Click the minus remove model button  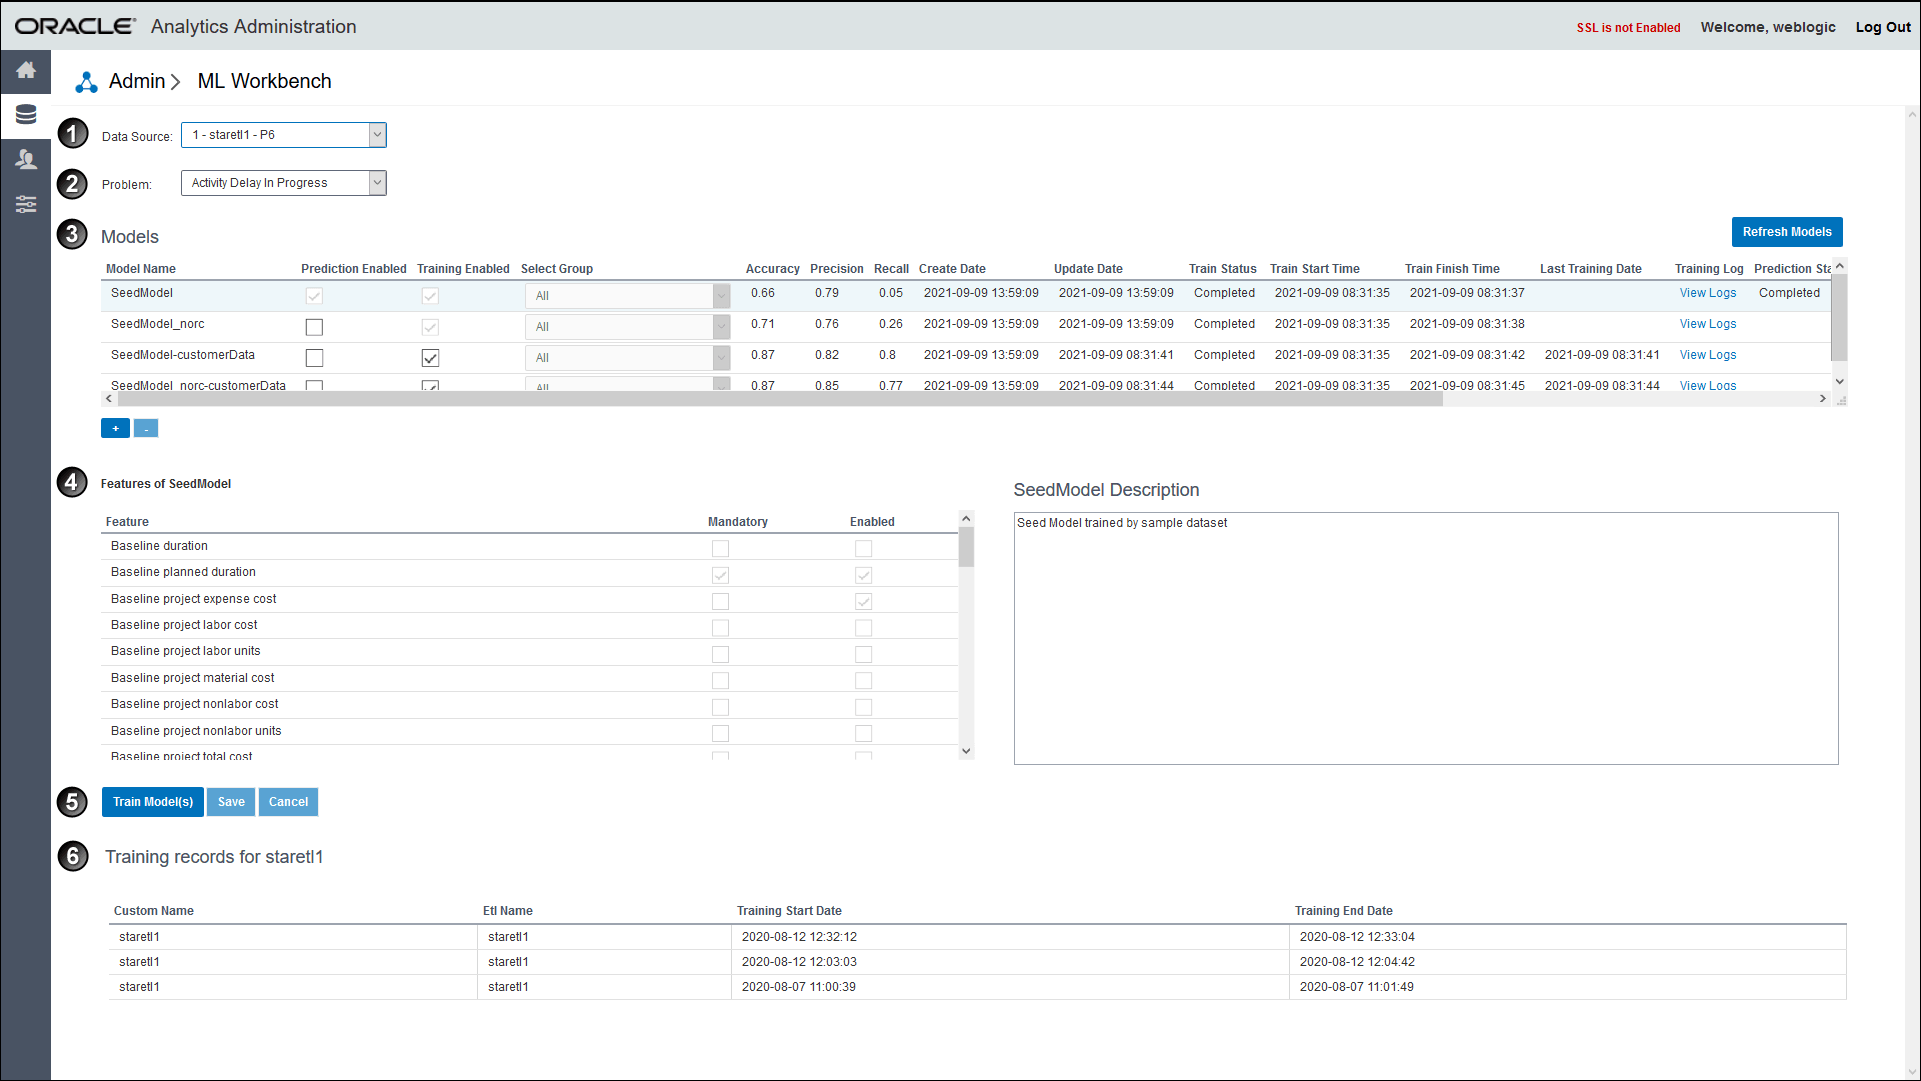[x=146, y=428]
